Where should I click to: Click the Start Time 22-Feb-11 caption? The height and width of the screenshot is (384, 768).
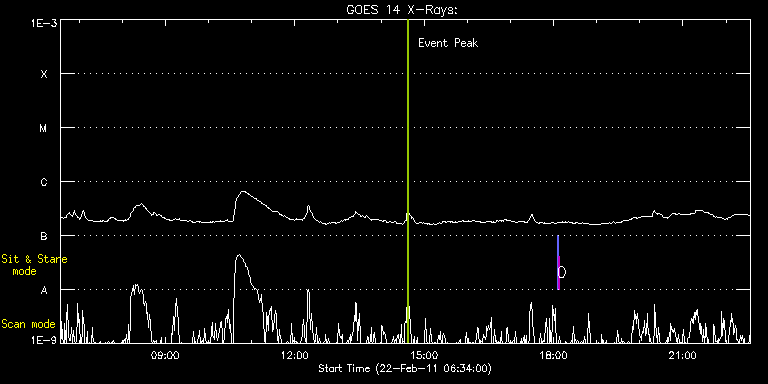tap(405, 368)
